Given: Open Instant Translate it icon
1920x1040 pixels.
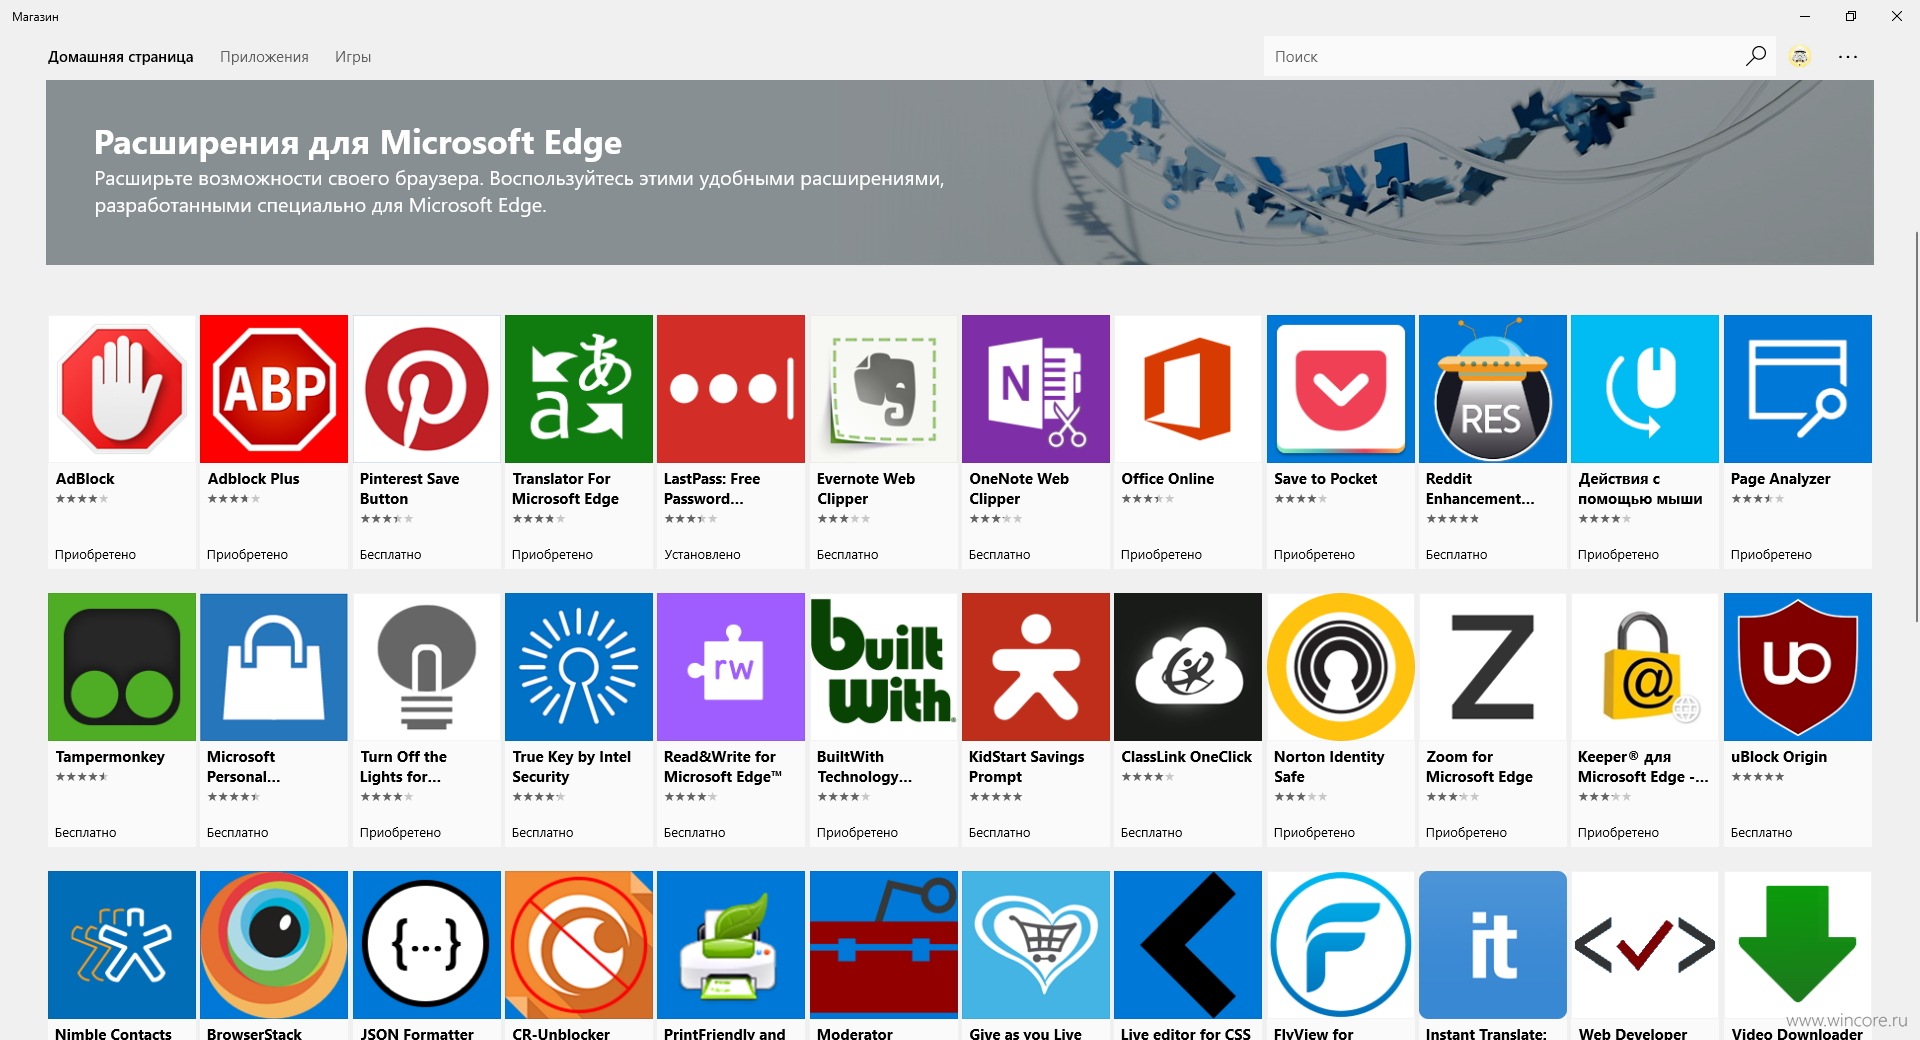Looking at the screenshot, I should (x=1493, y=945).
